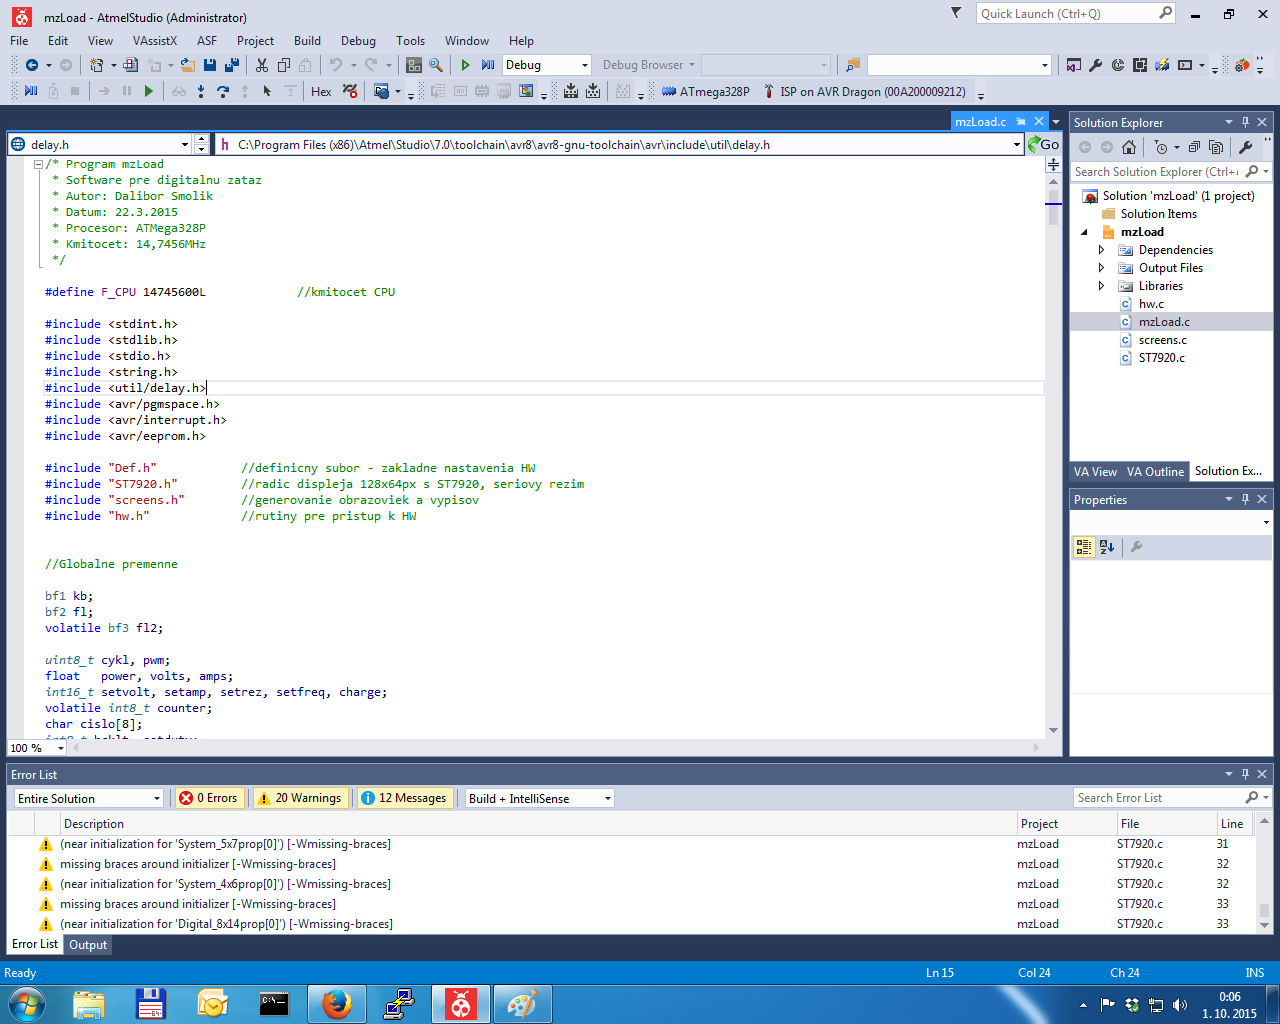
Task: Expand the Dependencies node
Action: point(1102,250)
